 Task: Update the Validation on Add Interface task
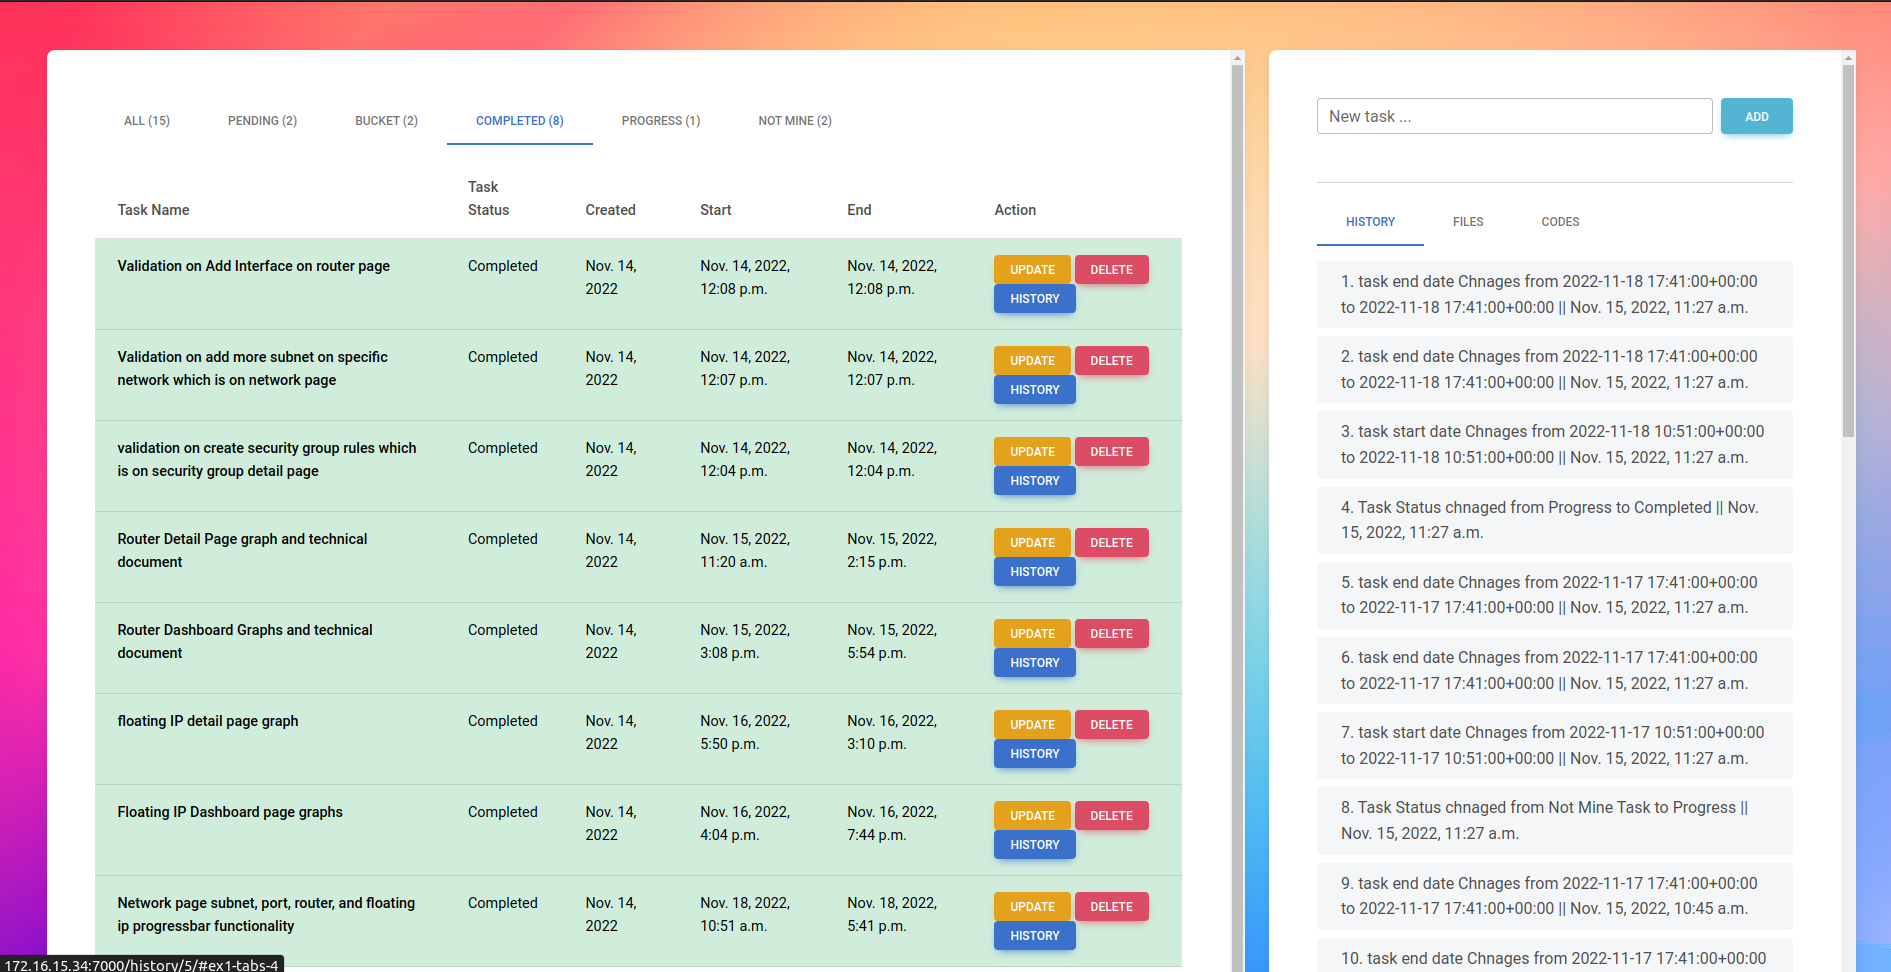click(x=1032, y=270)
